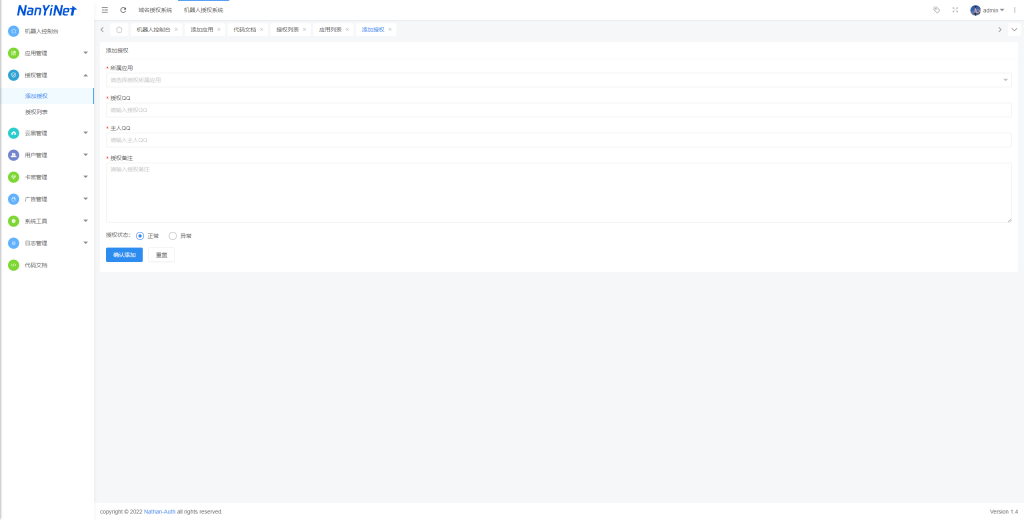Open the tab options chevron dropdown

coord(1014,30)
